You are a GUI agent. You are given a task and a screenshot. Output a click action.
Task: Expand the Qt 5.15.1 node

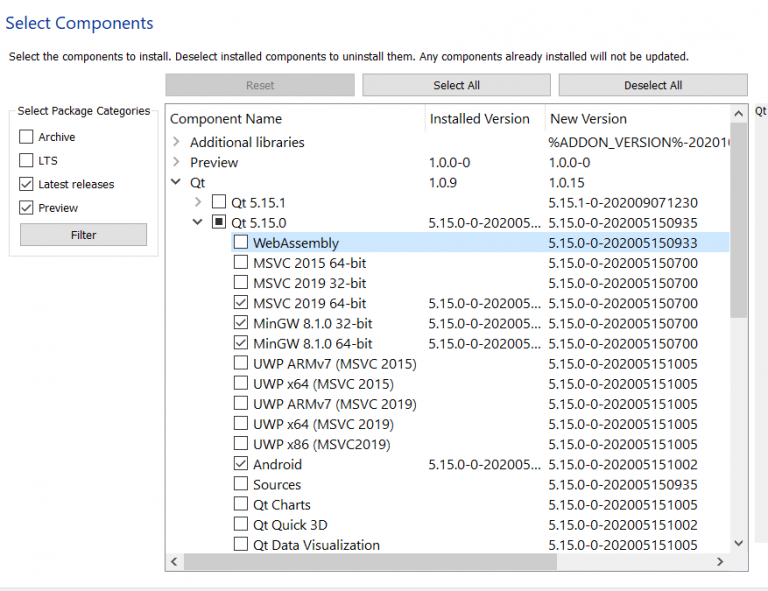tap(198, 203)
